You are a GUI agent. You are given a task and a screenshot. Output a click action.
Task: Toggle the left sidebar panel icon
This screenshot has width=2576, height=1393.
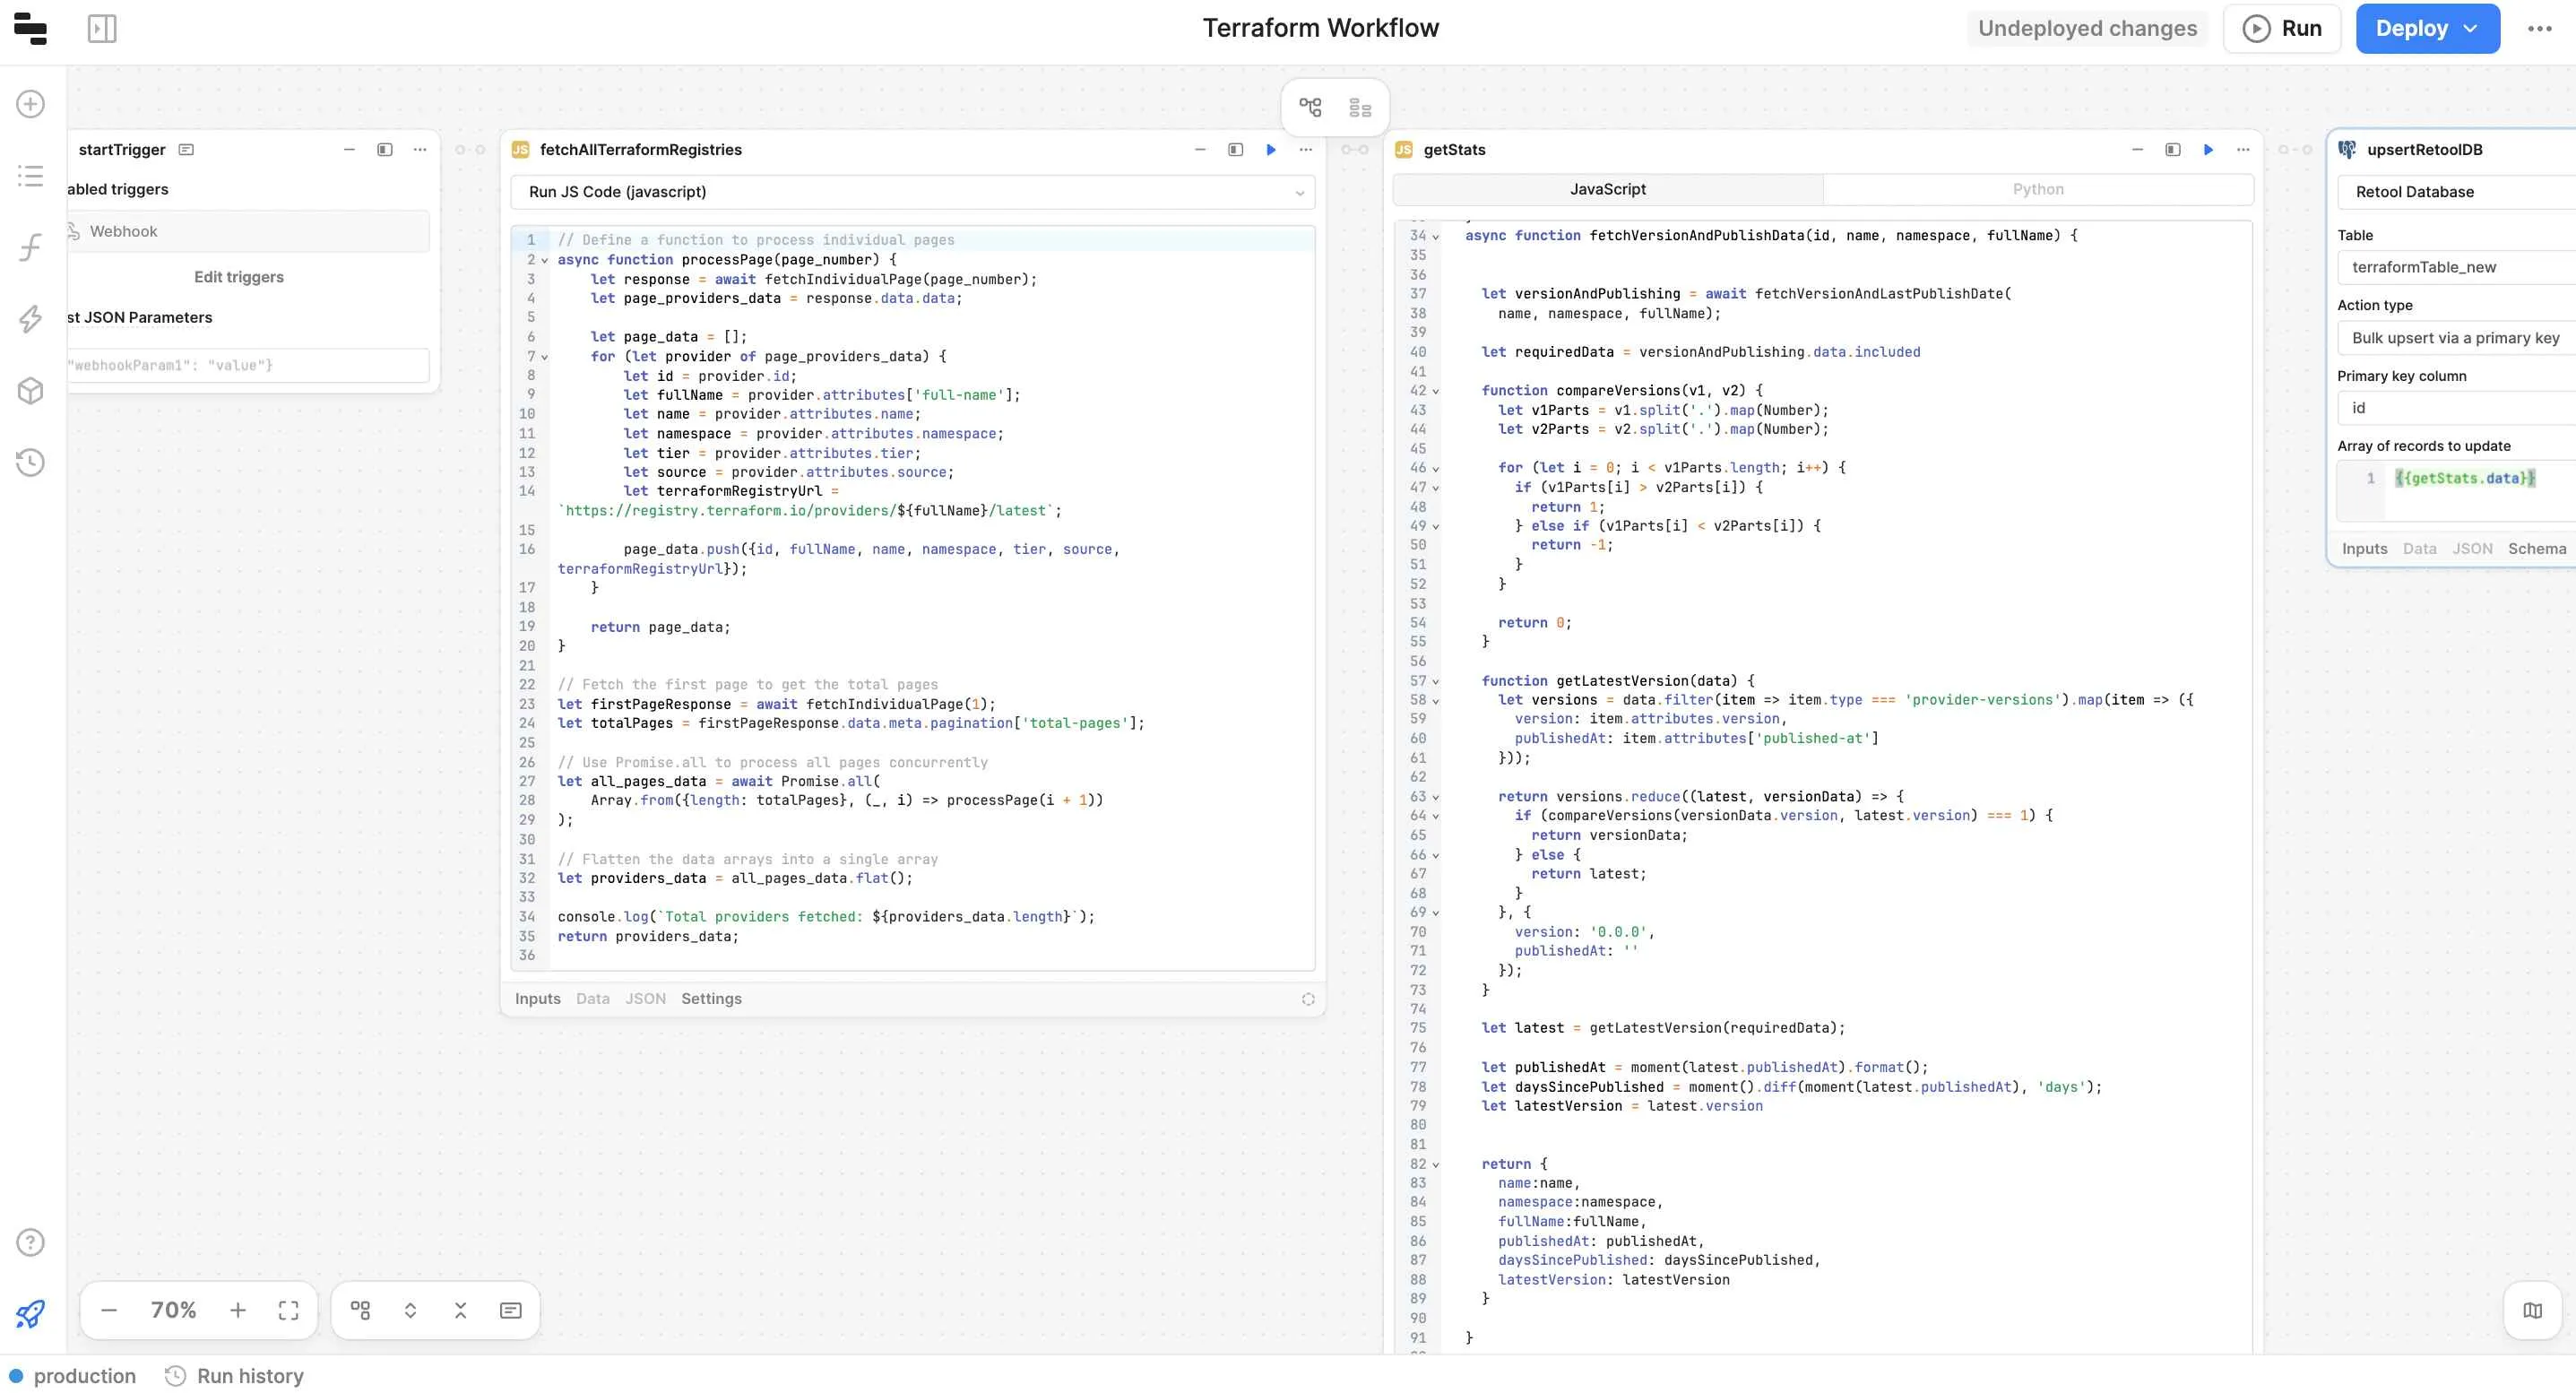click(x=102, y=28)
